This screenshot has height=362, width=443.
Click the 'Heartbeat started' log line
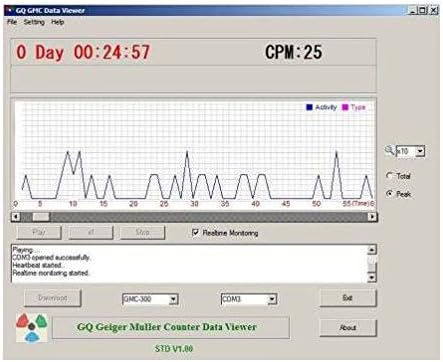38,265
